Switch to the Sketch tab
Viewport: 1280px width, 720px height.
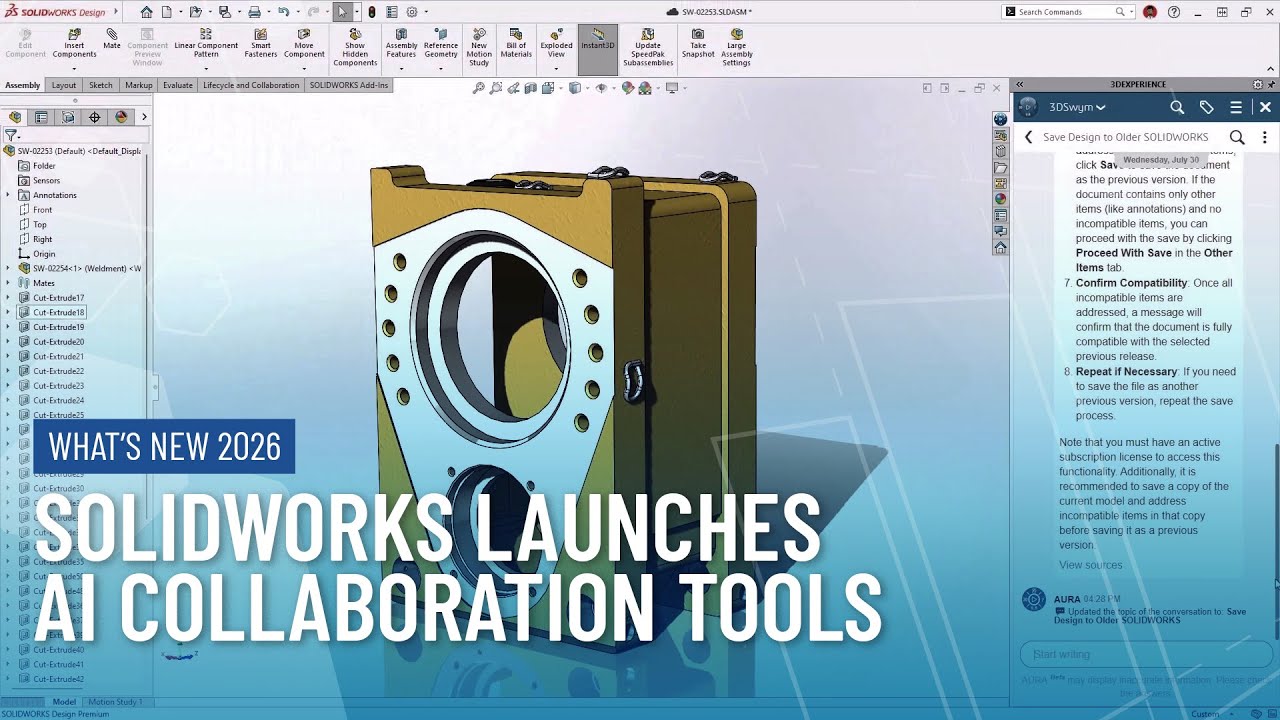(101, 85)
